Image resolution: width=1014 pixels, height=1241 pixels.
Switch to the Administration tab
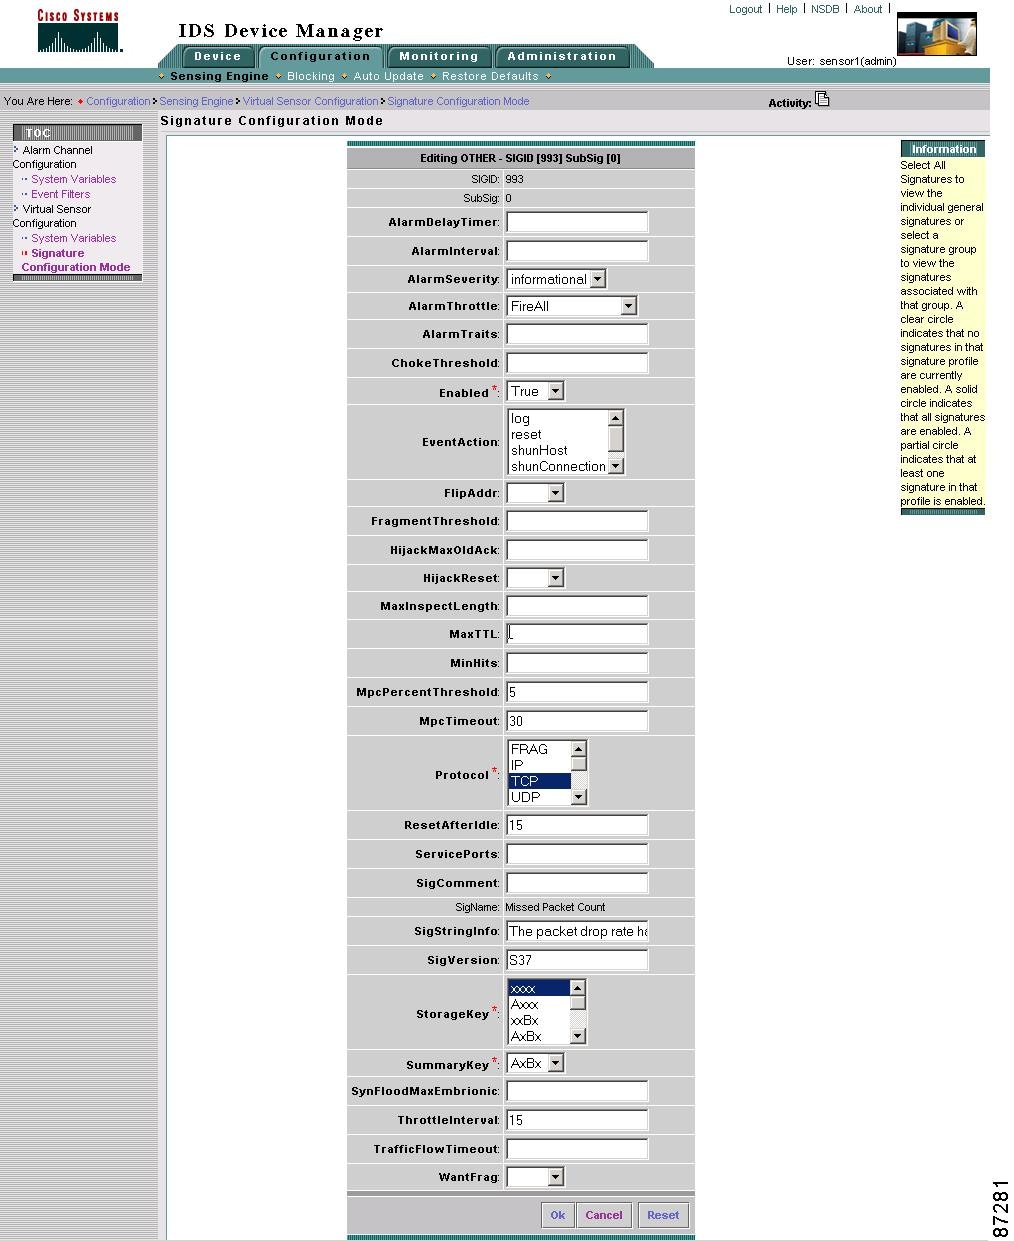pyautogui.click(x=561, y=56)
